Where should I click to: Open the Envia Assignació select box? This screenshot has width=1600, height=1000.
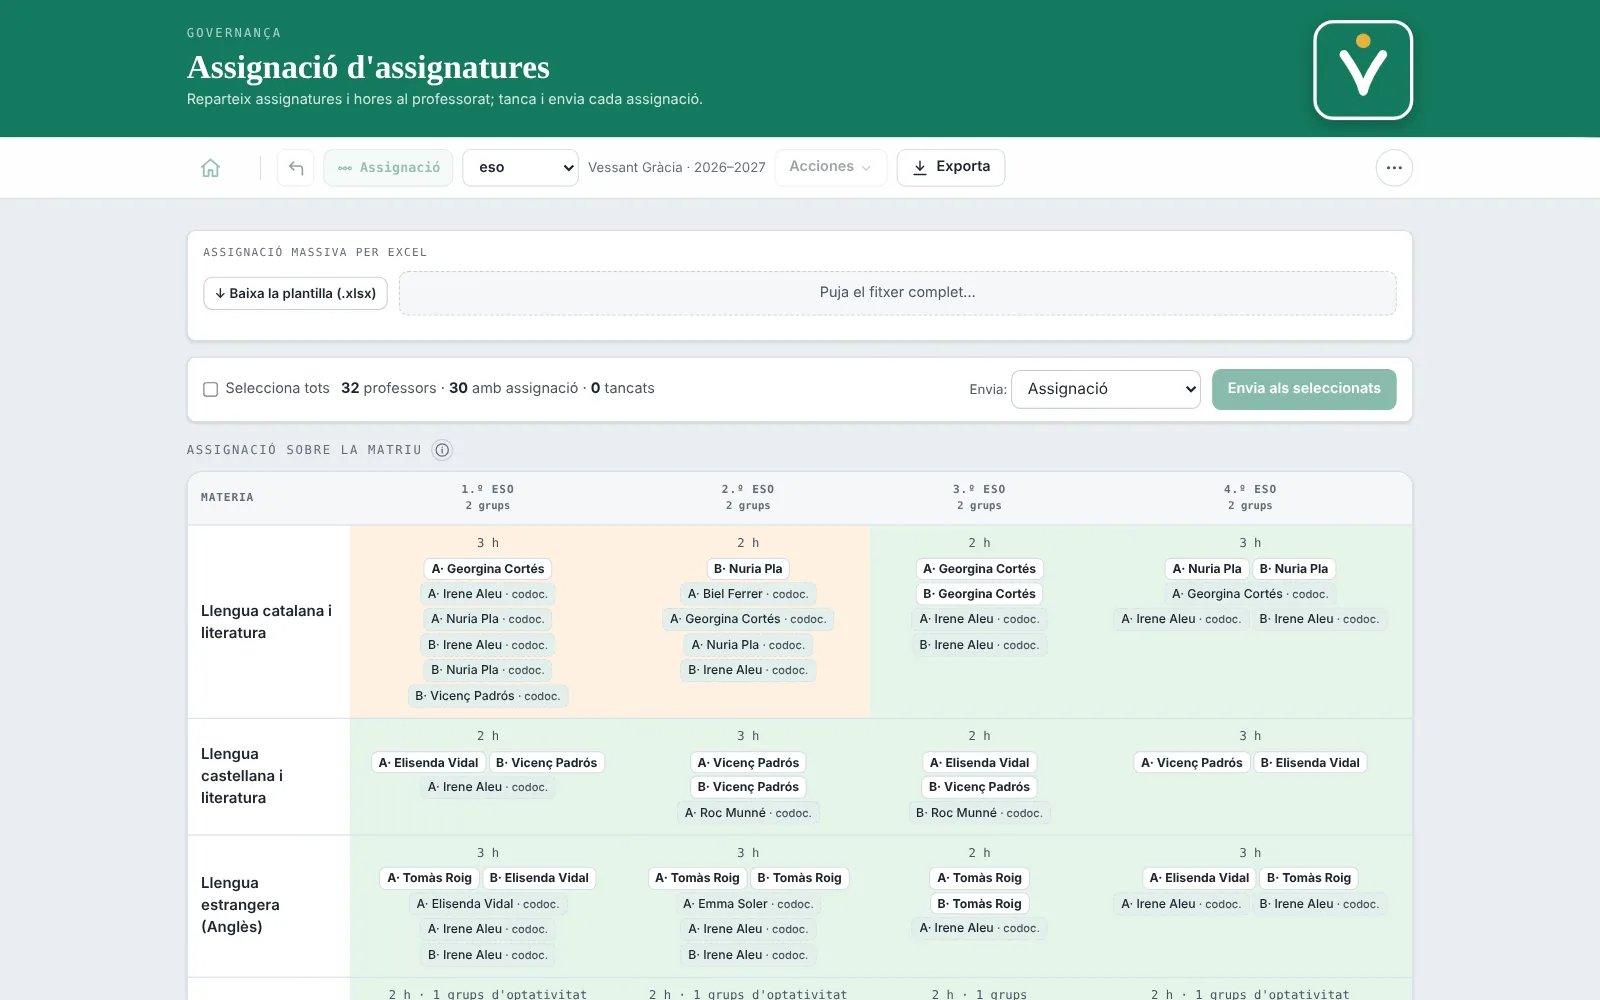1106,389
